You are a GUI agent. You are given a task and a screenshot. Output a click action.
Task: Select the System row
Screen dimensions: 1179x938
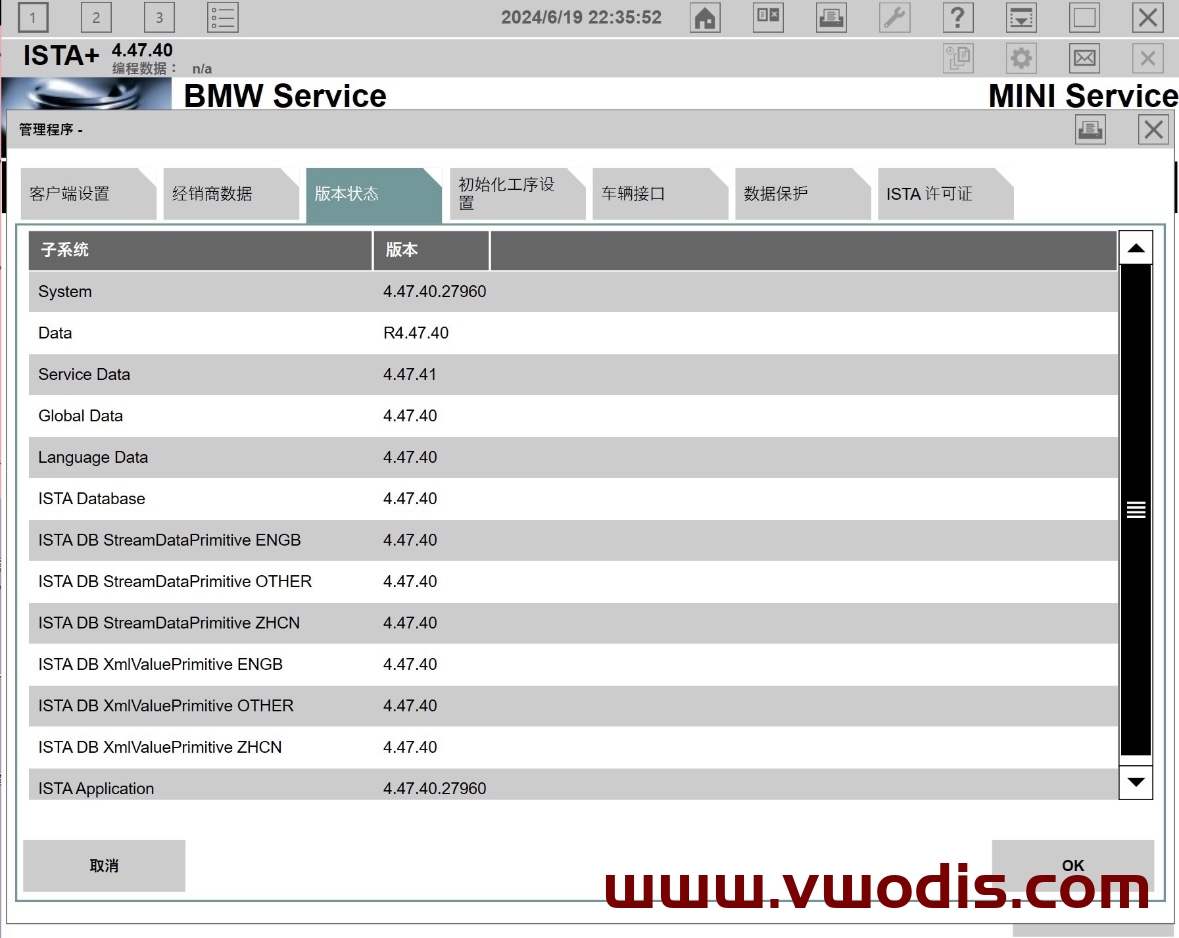coord(573,291)
